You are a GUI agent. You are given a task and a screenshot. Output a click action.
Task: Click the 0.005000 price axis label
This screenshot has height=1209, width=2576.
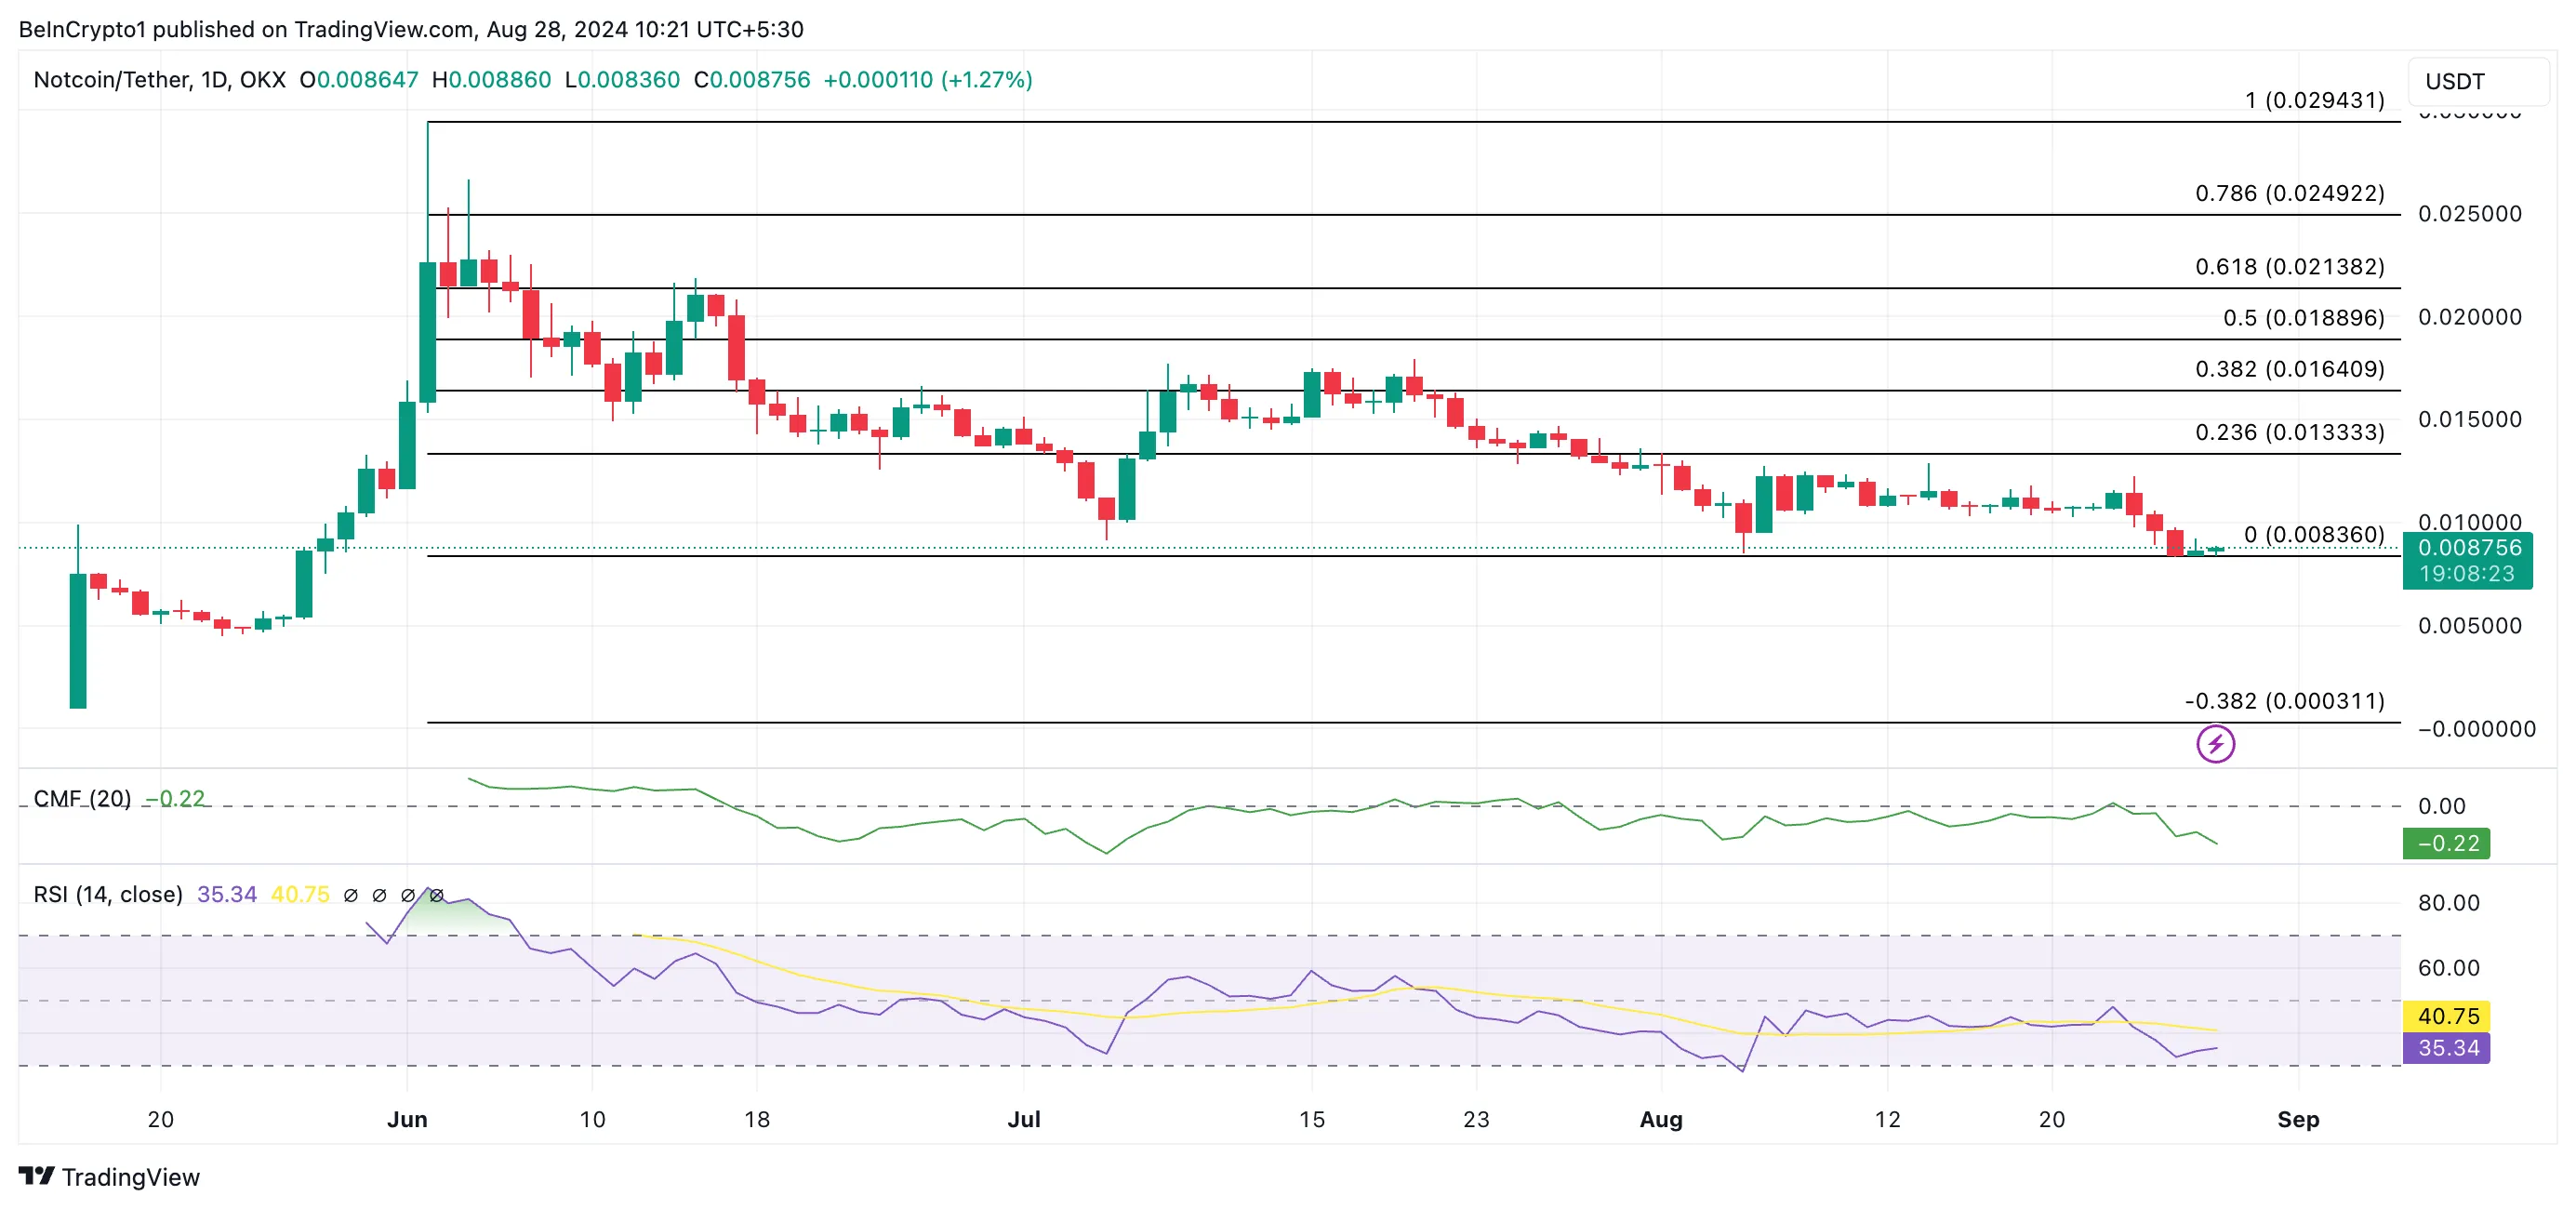coord(2469,626)
